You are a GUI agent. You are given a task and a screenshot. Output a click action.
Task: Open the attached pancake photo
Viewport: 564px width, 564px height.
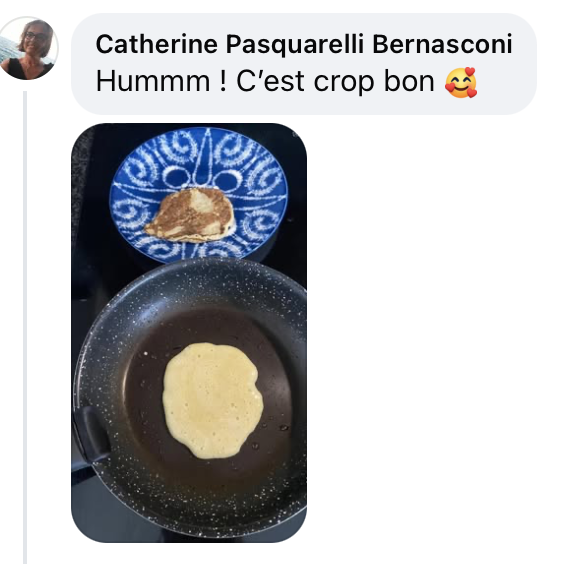[189, 333]
